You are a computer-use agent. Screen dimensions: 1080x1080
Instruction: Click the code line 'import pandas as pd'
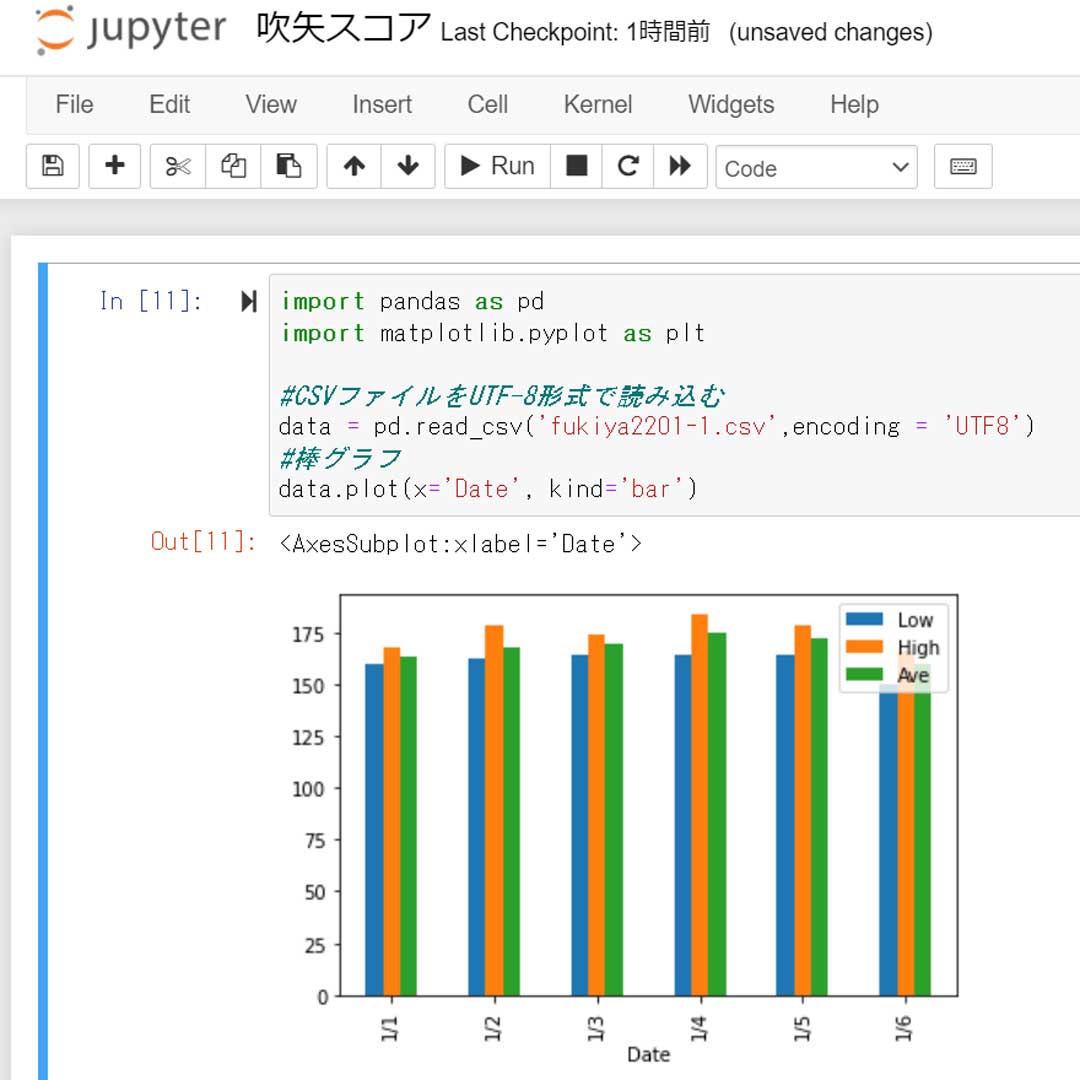[413, 302]
